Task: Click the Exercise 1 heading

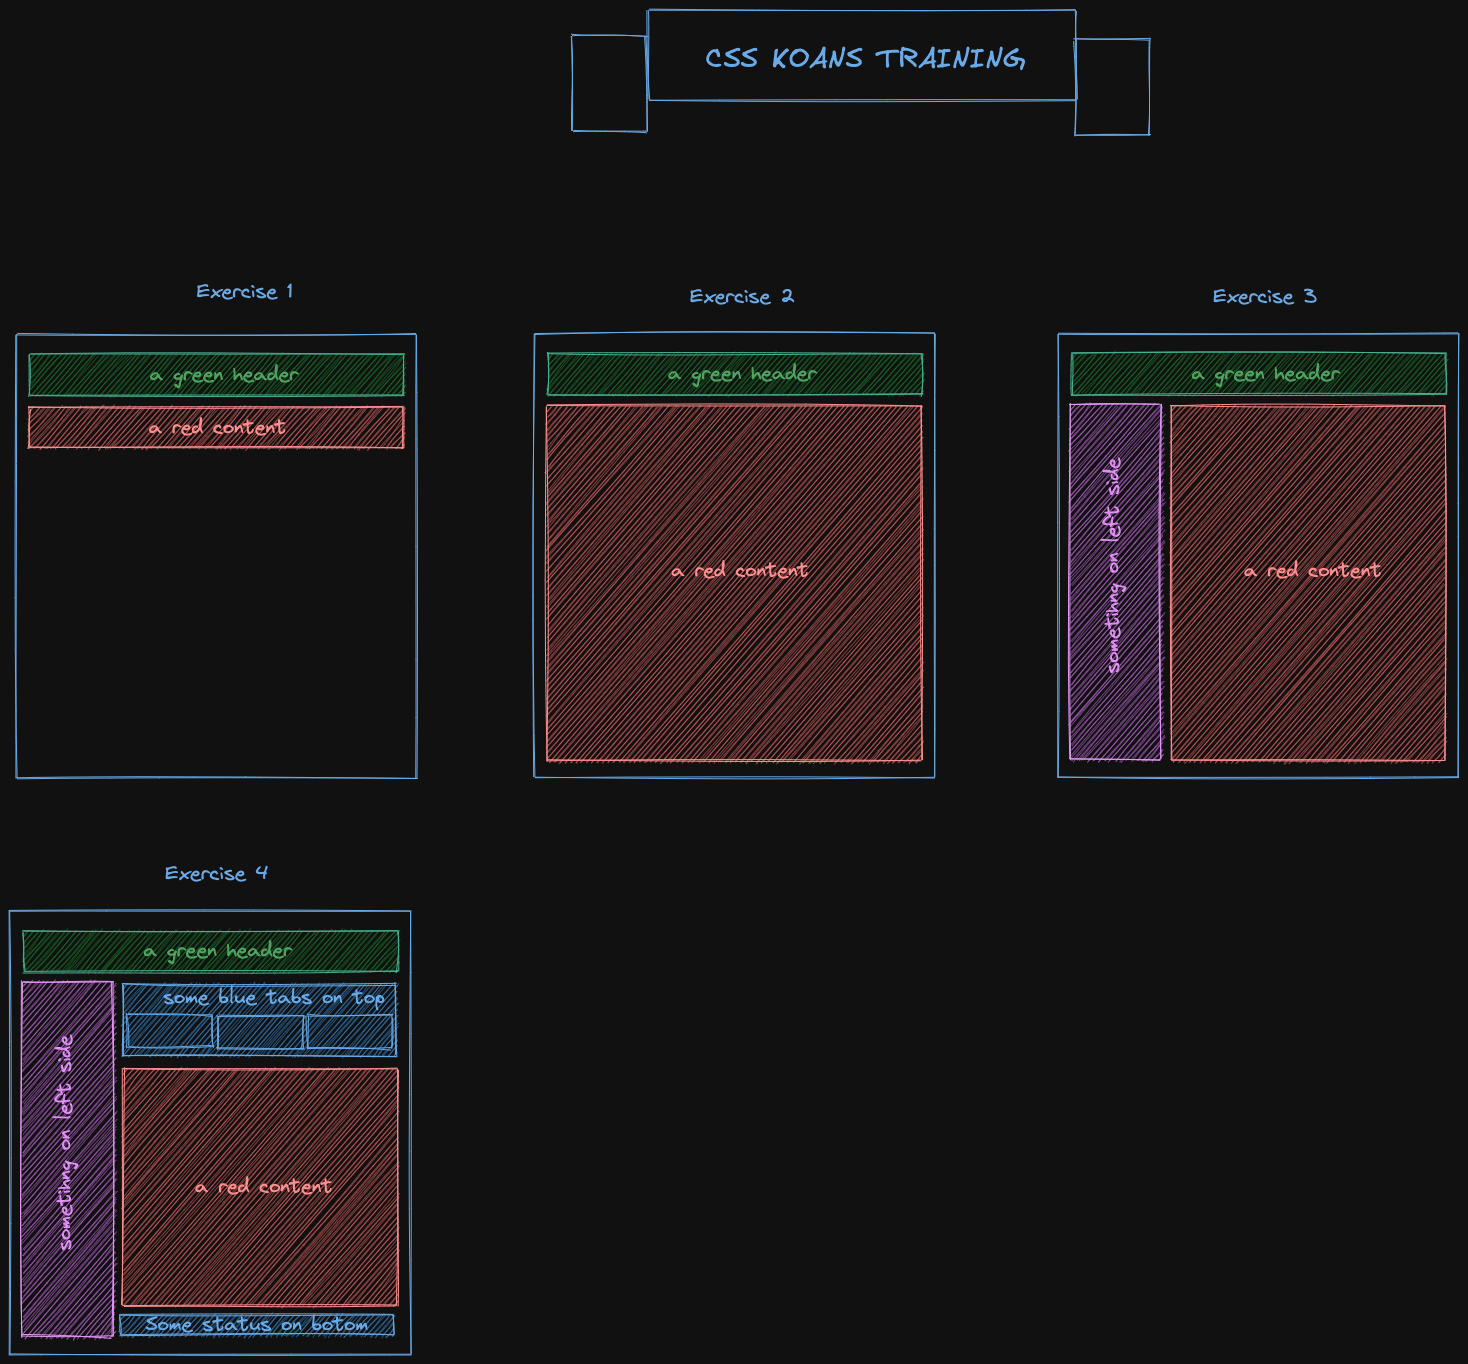Action: [x=244, y=290]
